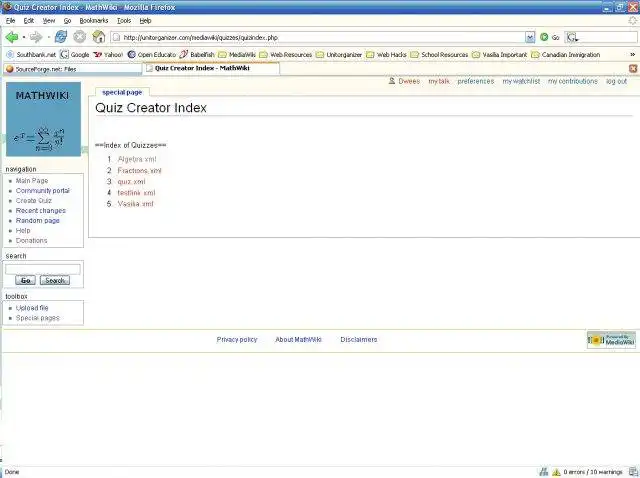Open the Back button history dropdown
This screenshot has width=640, height=478.
point(24,37)
